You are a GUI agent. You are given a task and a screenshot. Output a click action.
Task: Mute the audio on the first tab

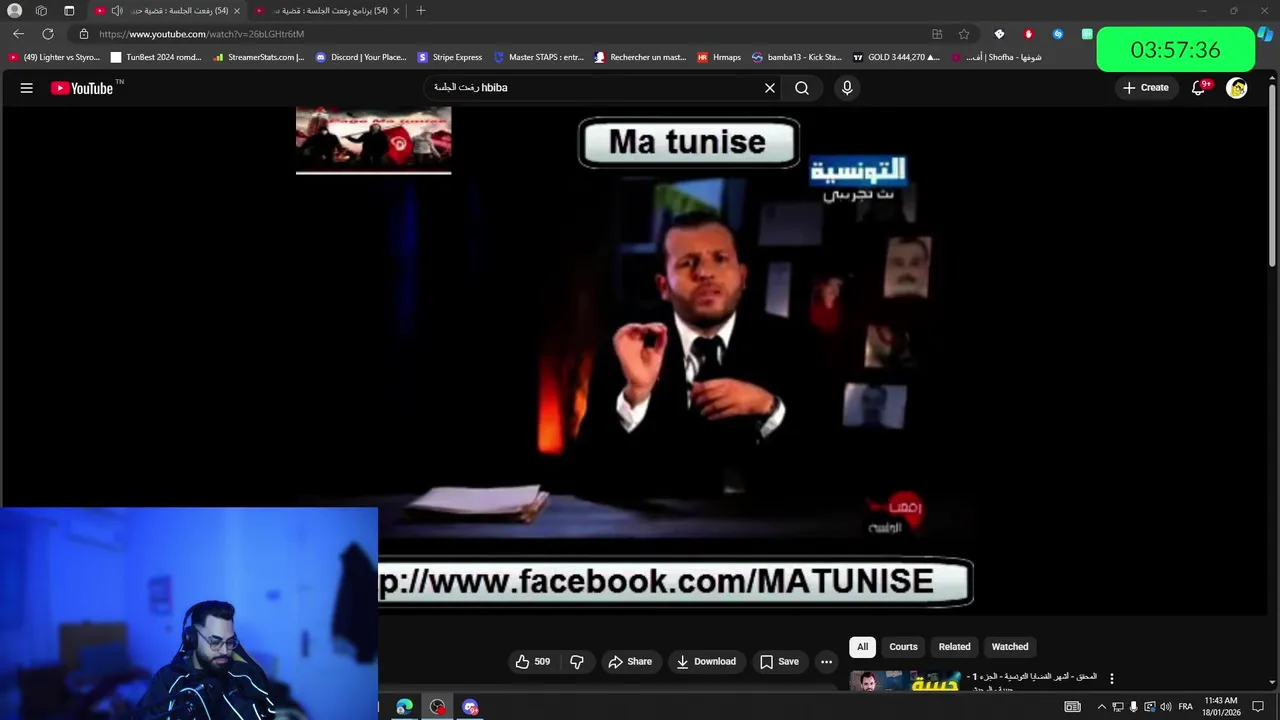tap(116, 11)
